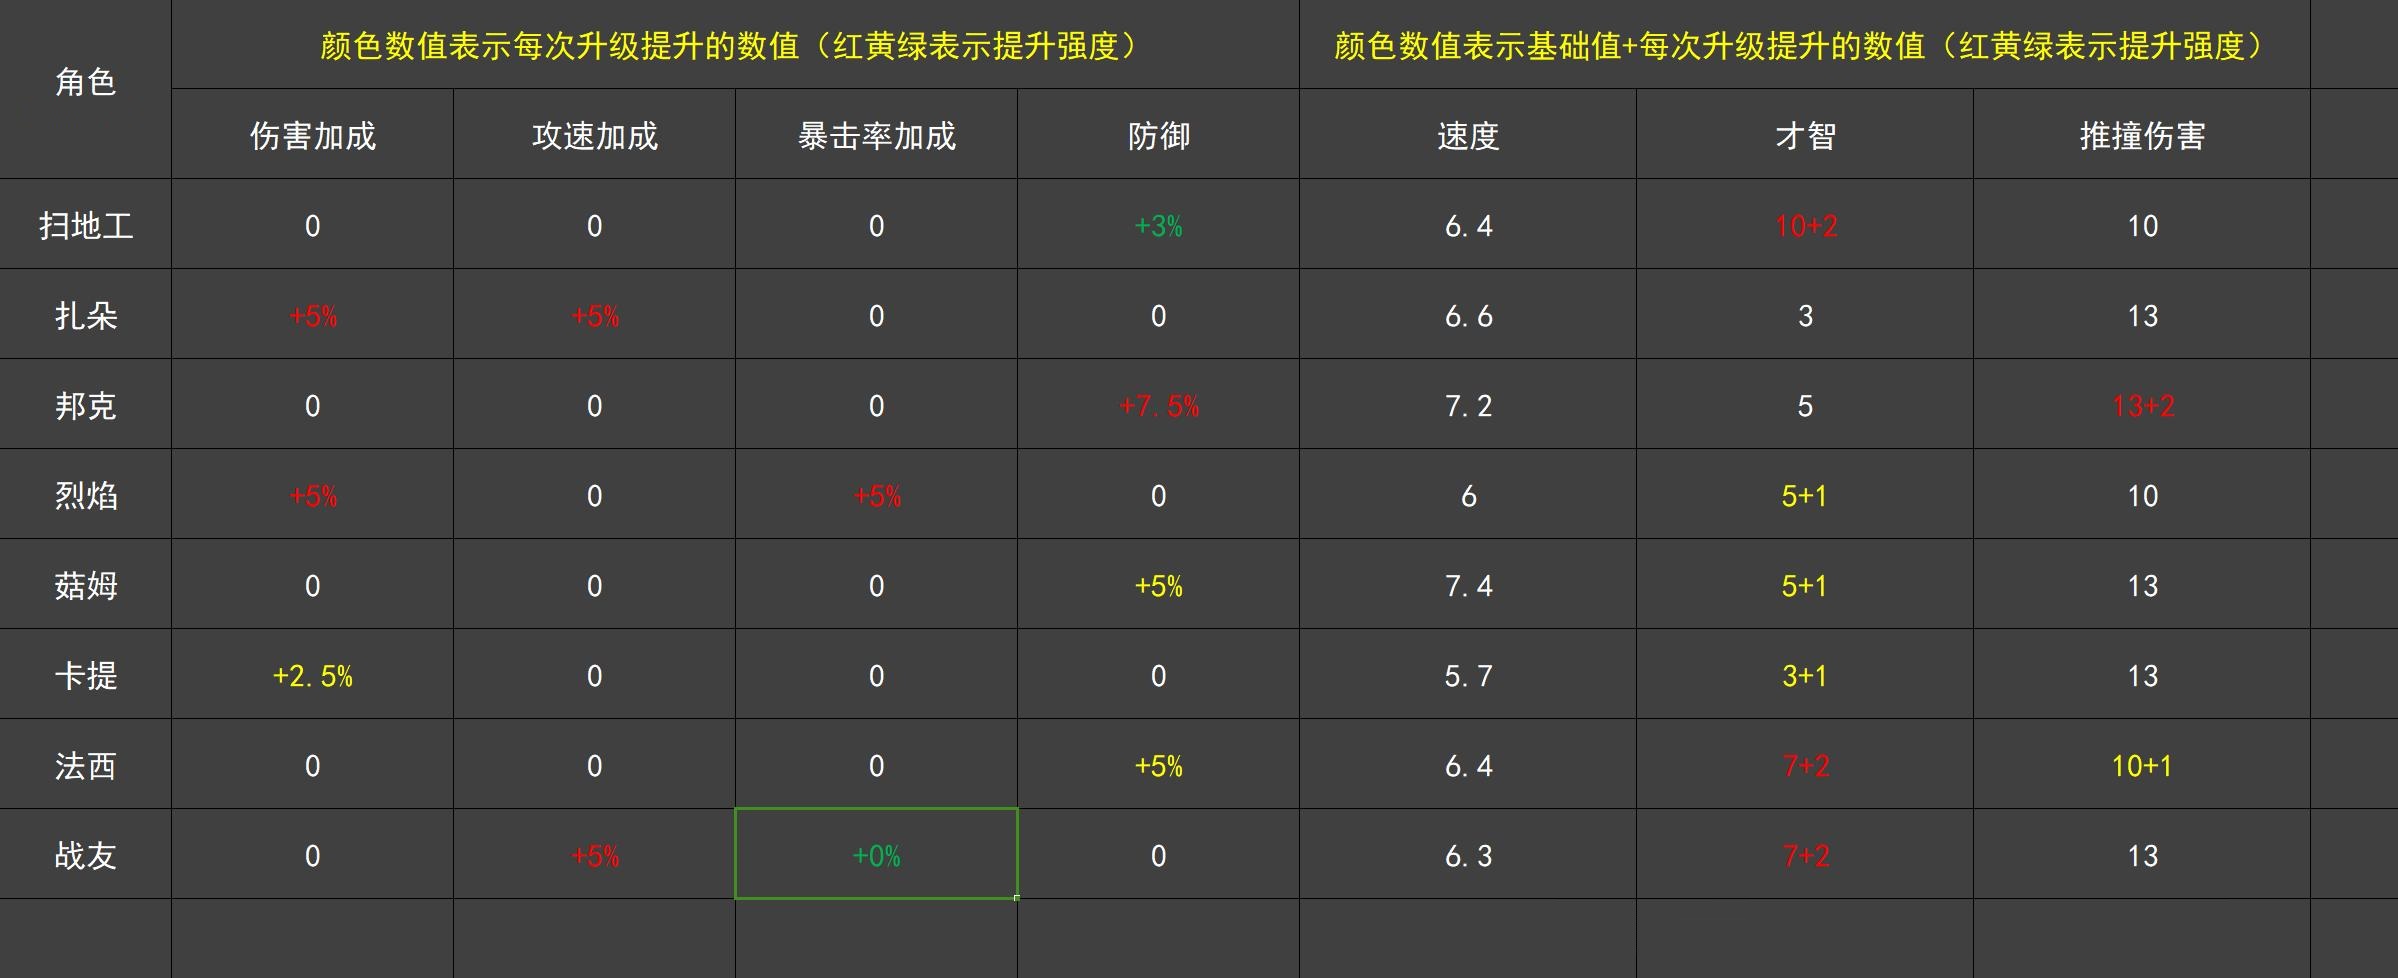Viewport: 2398px width, 978px height.
Task: Select the 角色 header cell
Action: click(x=85, y=84)
